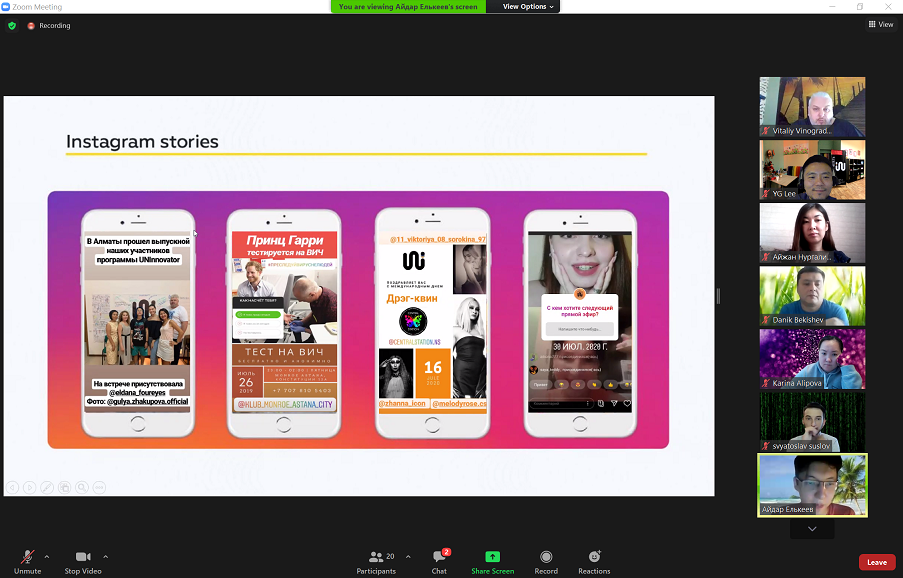This screenshot has width=903, height=578.
Task: Leave the meeting
Action: pyautogui.click(x=877, y=562)
